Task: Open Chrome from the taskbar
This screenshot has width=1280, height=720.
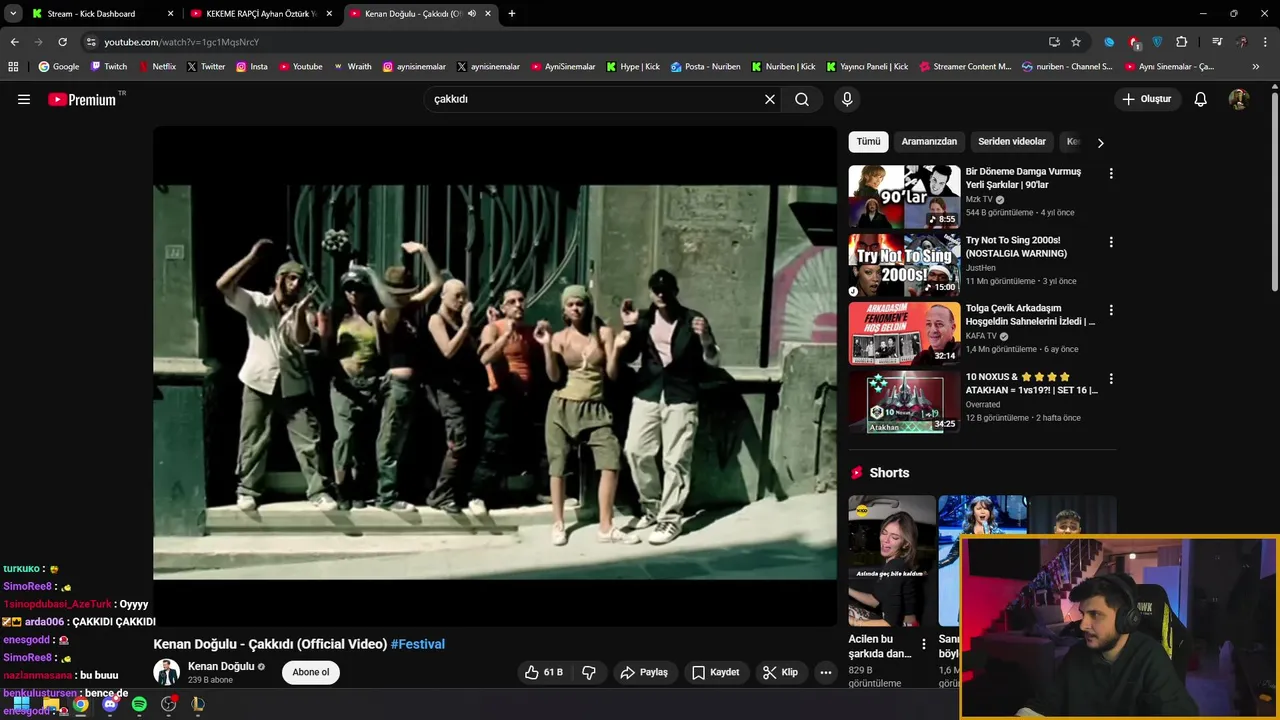Action: coord(80,704)
